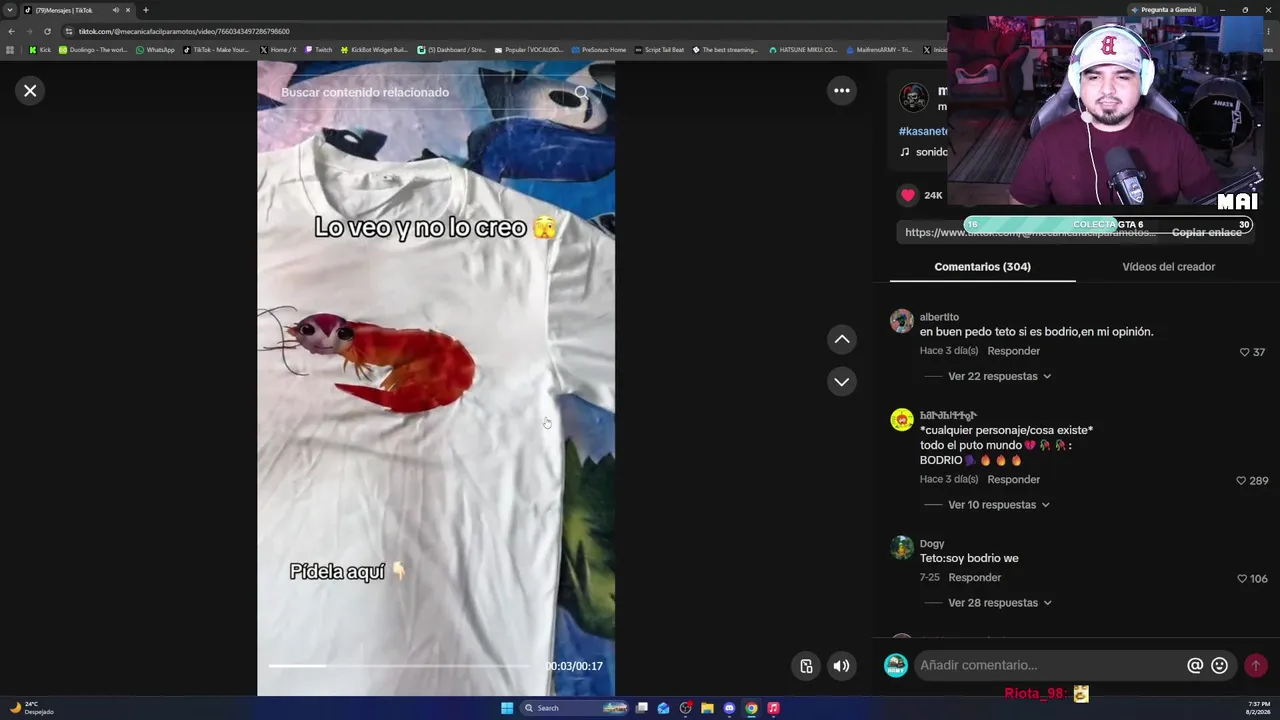The width and height of the screenshot is (1280, 720).
Task: Mute the video with the speaker icon
Action: 842,666
